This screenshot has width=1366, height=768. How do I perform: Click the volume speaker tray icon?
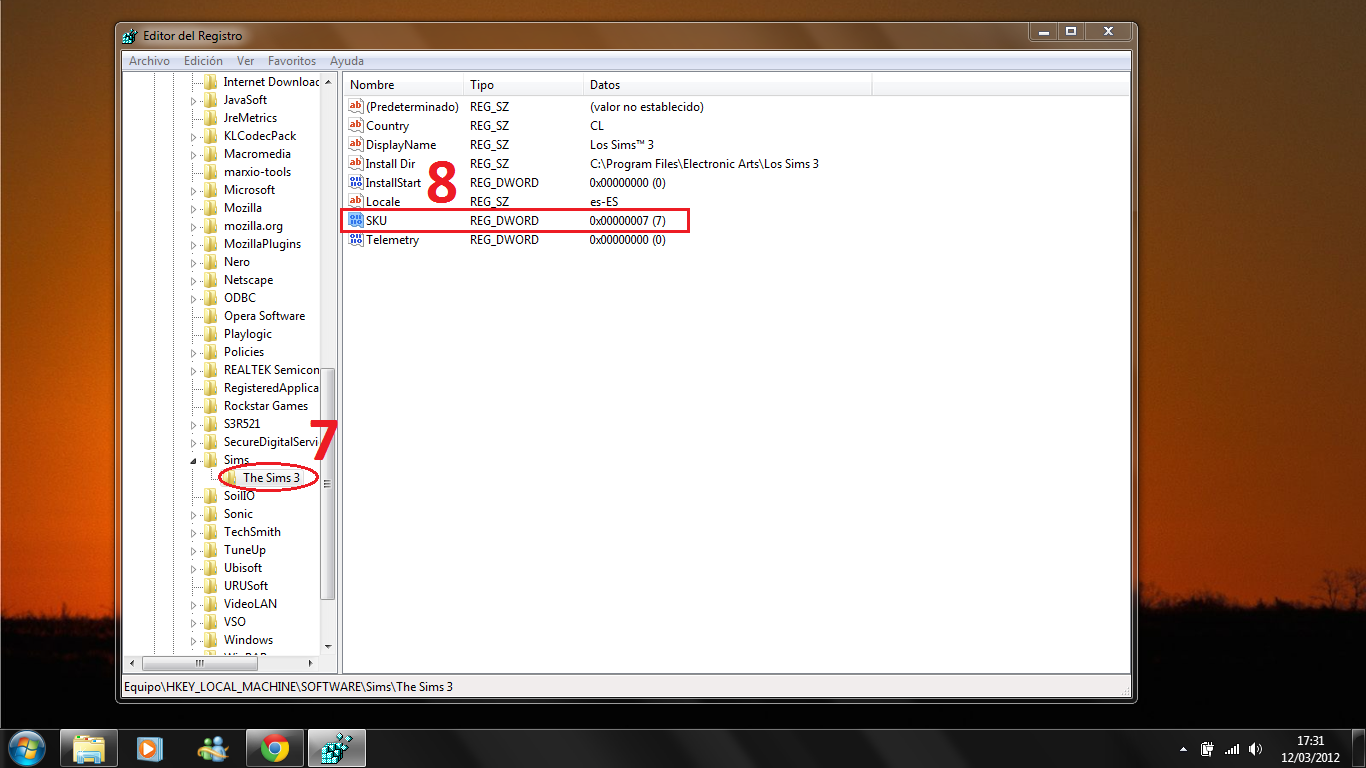(1256, 748)
